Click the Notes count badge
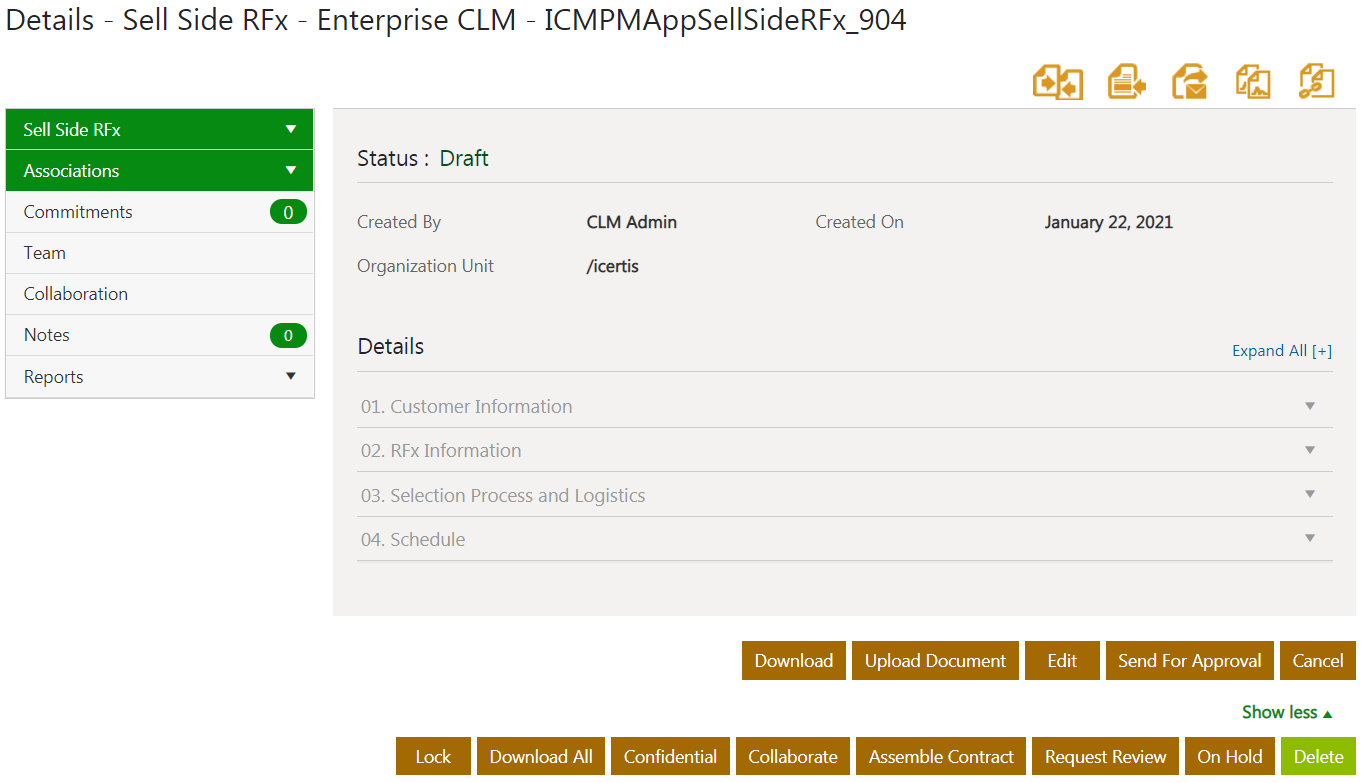 pos(288,336)
